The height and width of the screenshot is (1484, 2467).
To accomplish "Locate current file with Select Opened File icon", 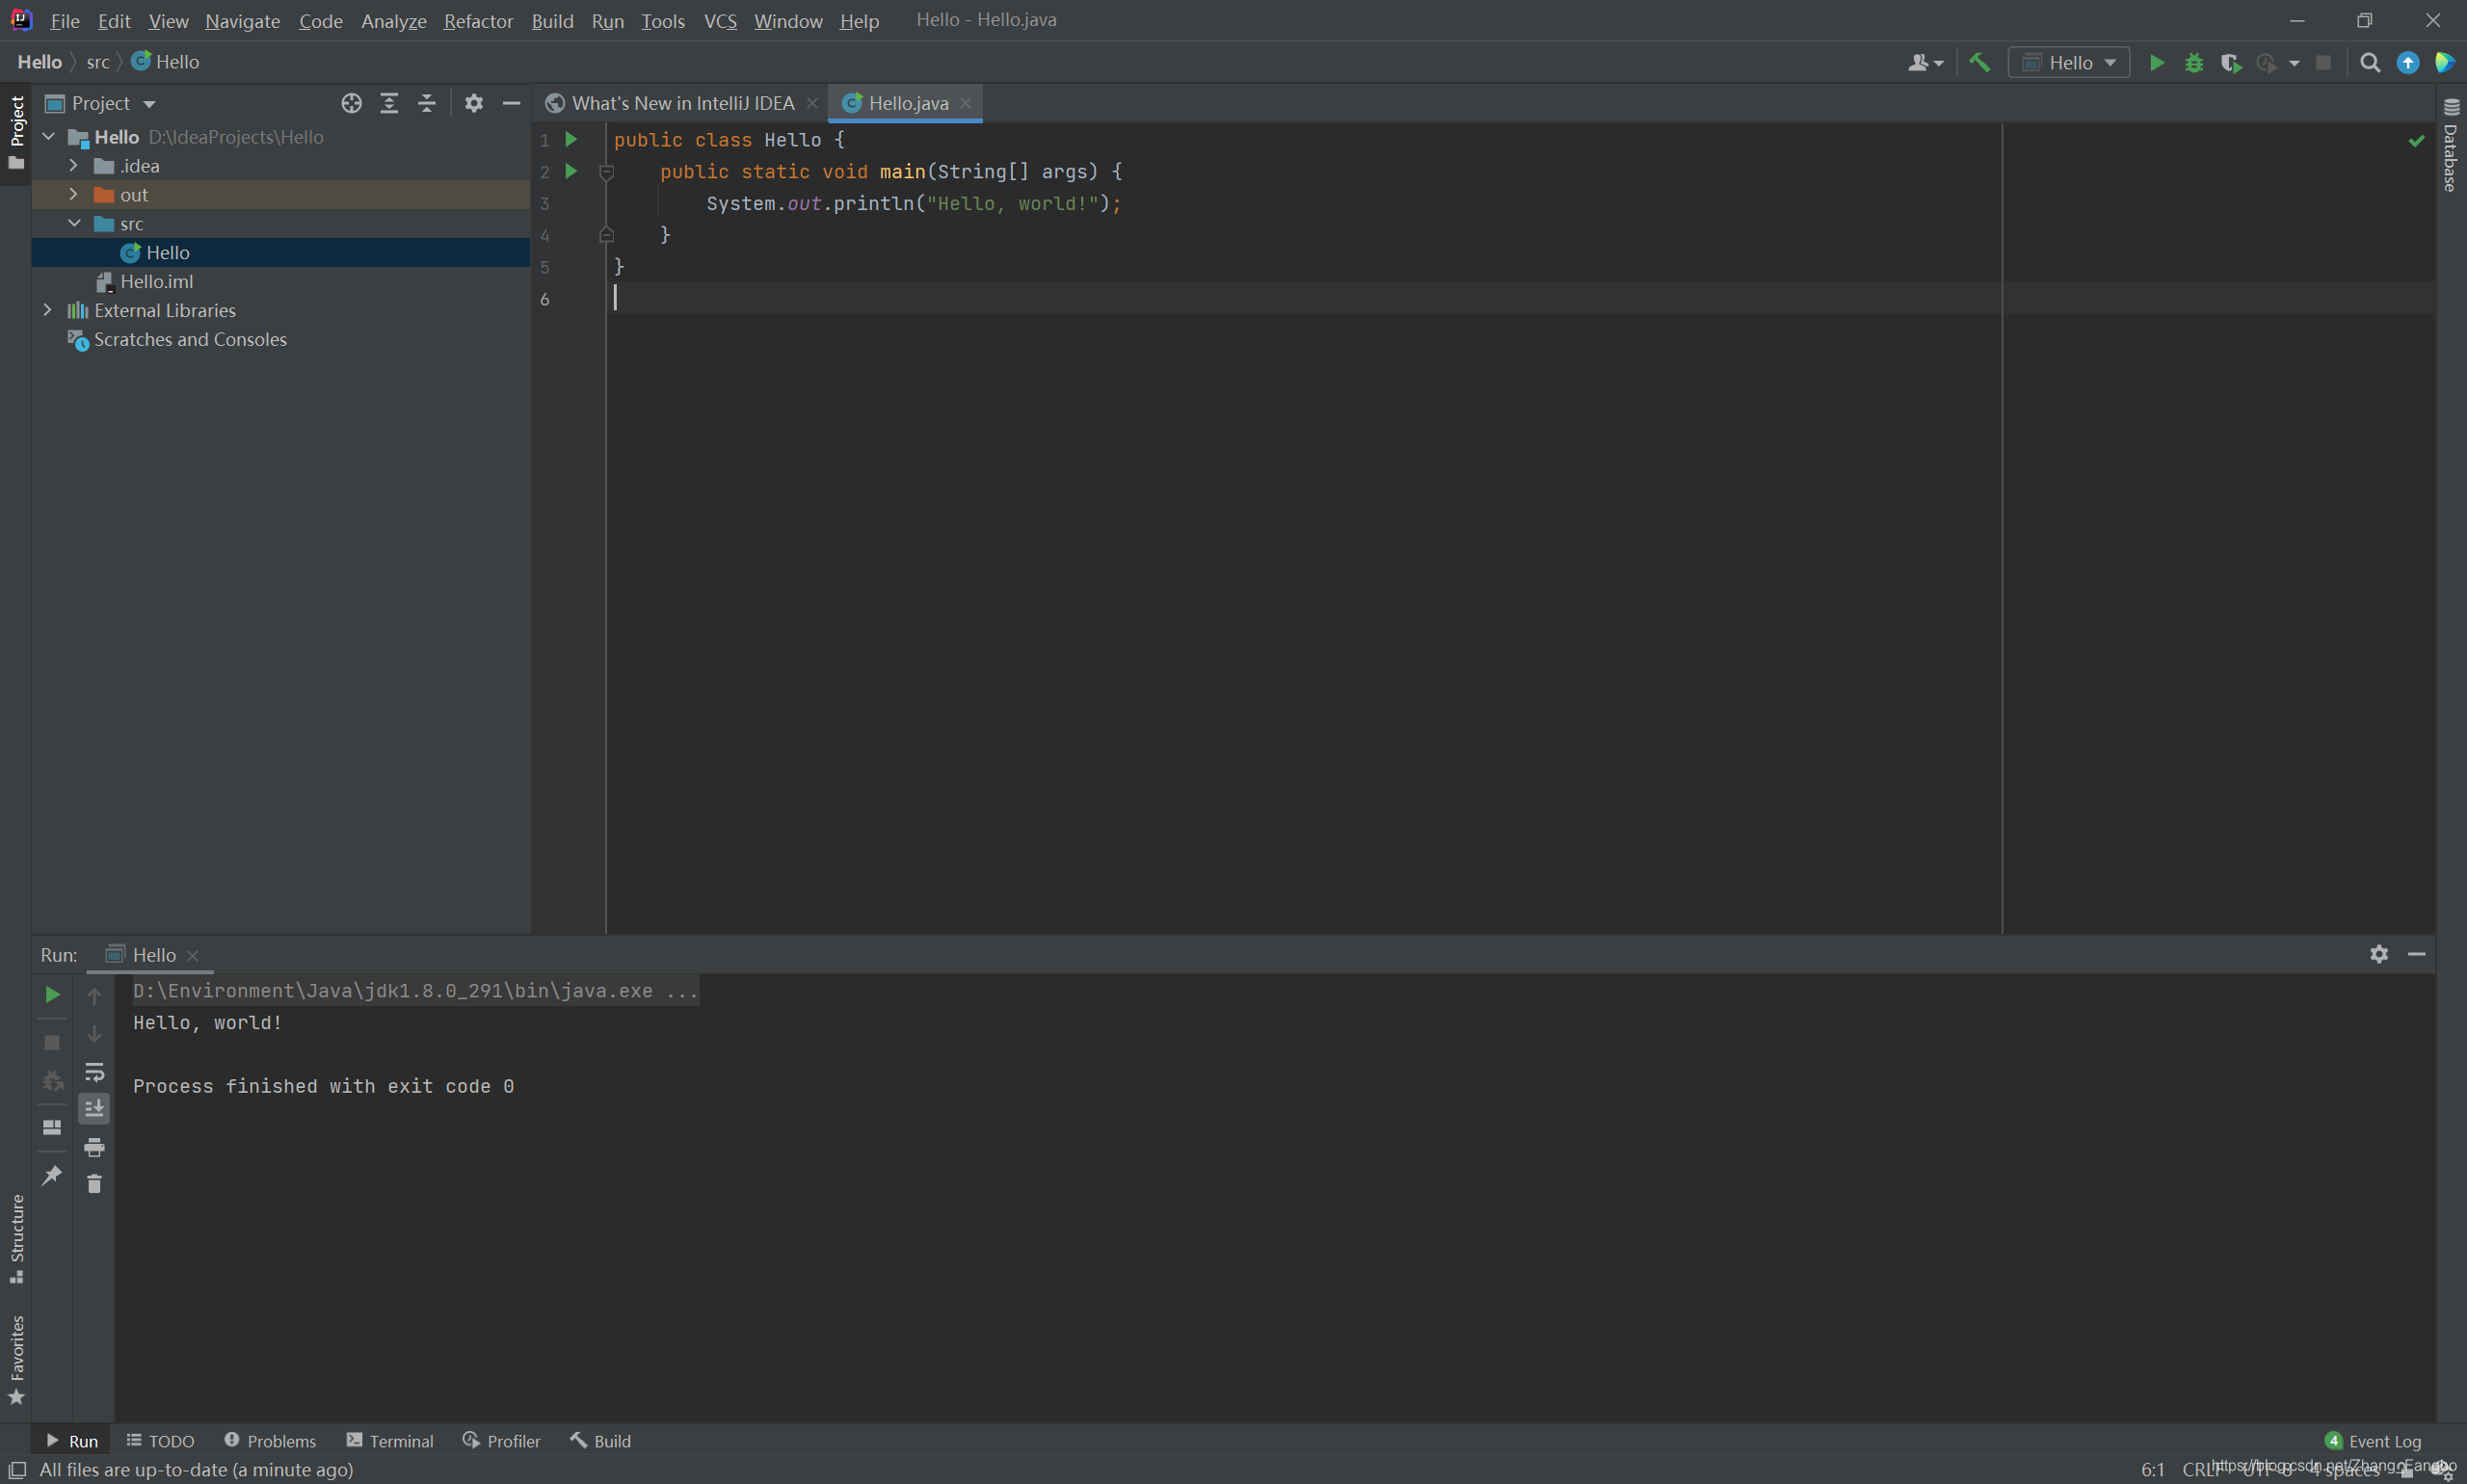I will [x=351, y=103].
